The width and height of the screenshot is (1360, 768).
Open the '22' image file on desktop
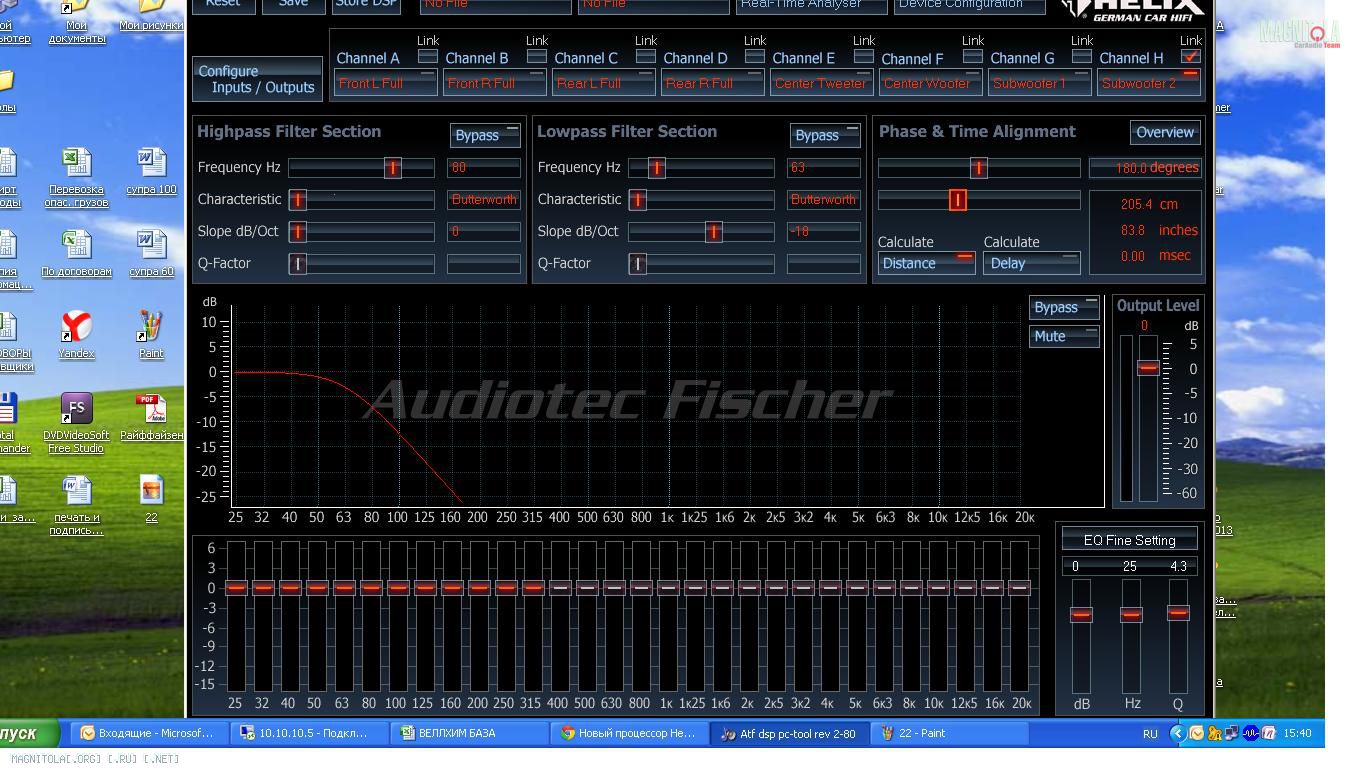coord(151,499)
